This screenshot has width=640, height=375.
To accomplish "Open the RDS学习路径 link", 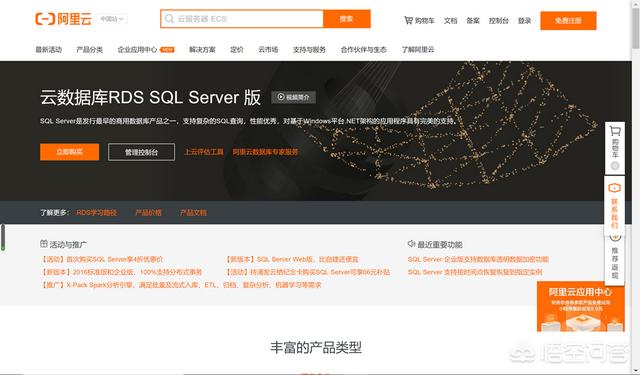I will pos(96,213).
